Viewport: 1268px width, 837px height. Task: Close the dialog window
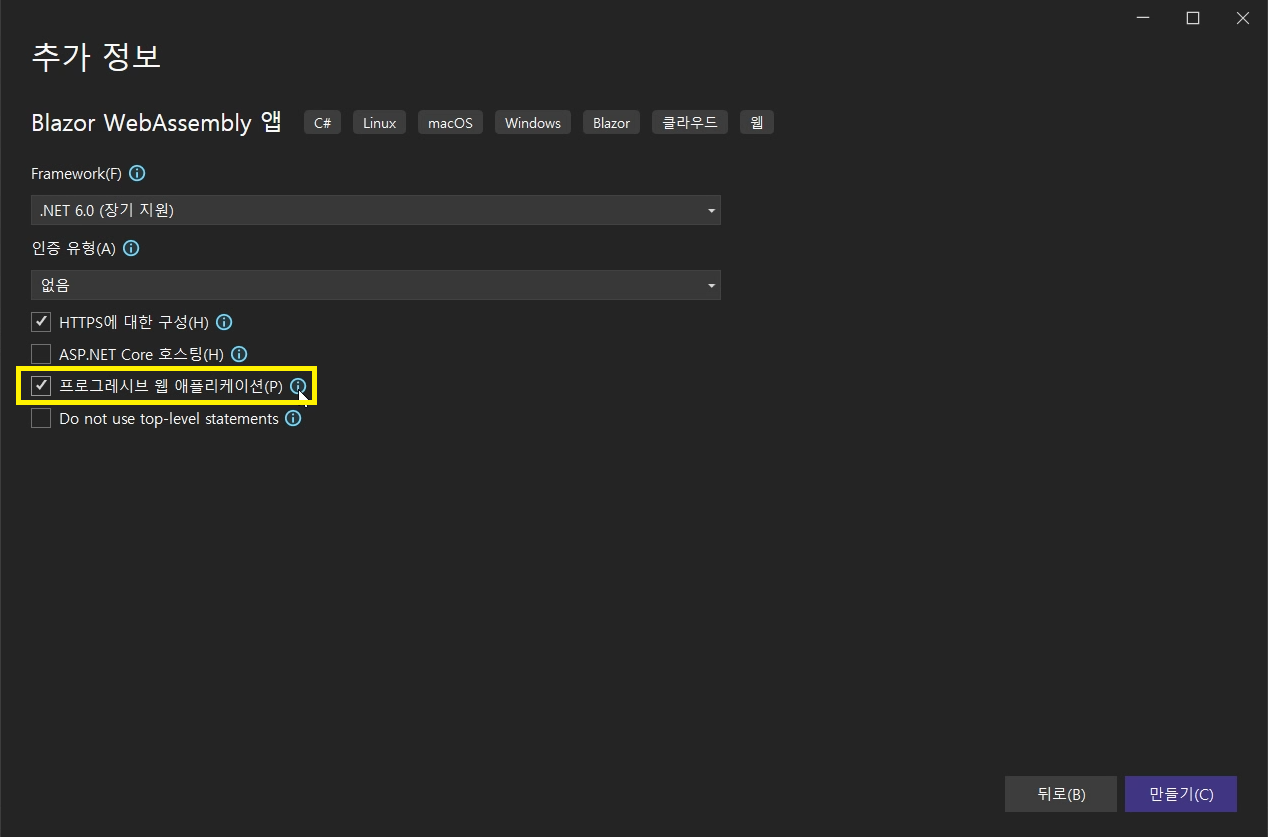click(x=1243, y=18)
